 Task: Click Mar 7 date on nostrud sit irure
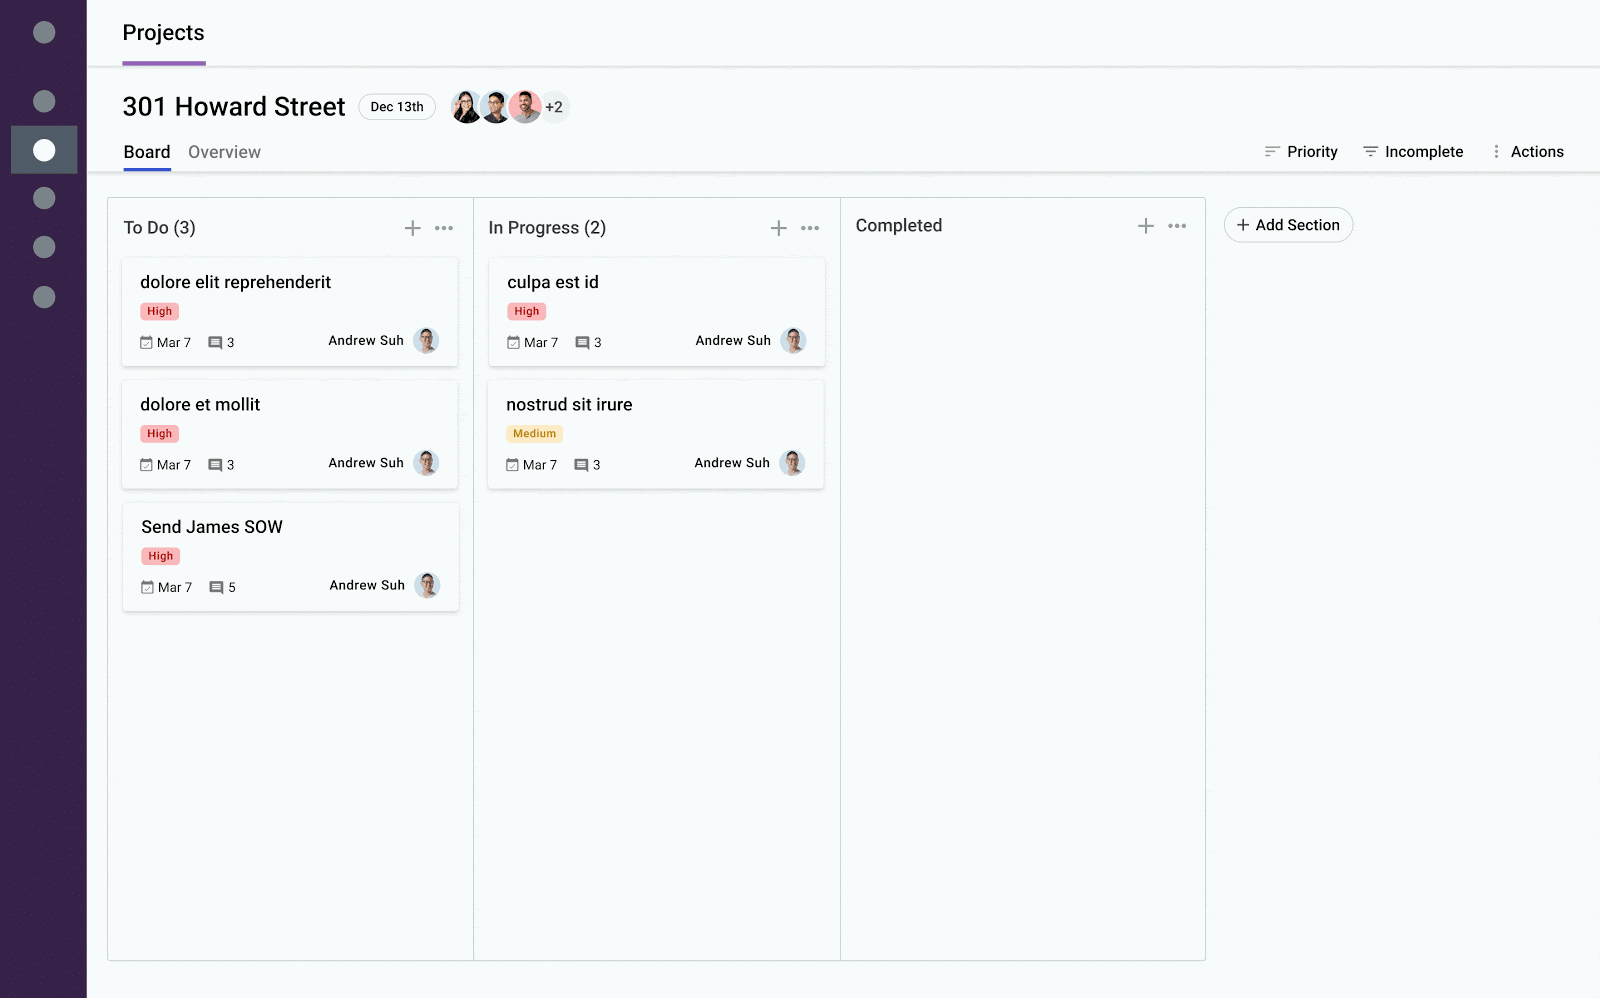tap(540, 465)
